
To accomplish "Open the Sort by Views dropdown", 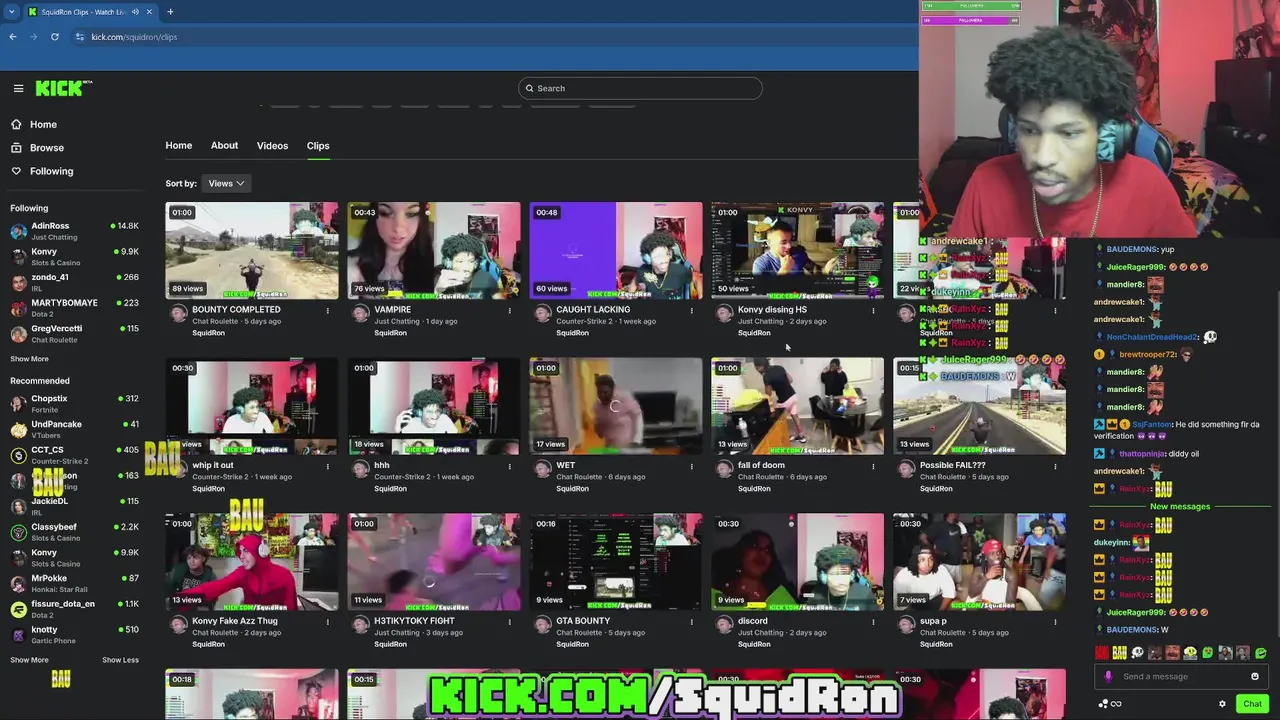I will coord(227,183).
